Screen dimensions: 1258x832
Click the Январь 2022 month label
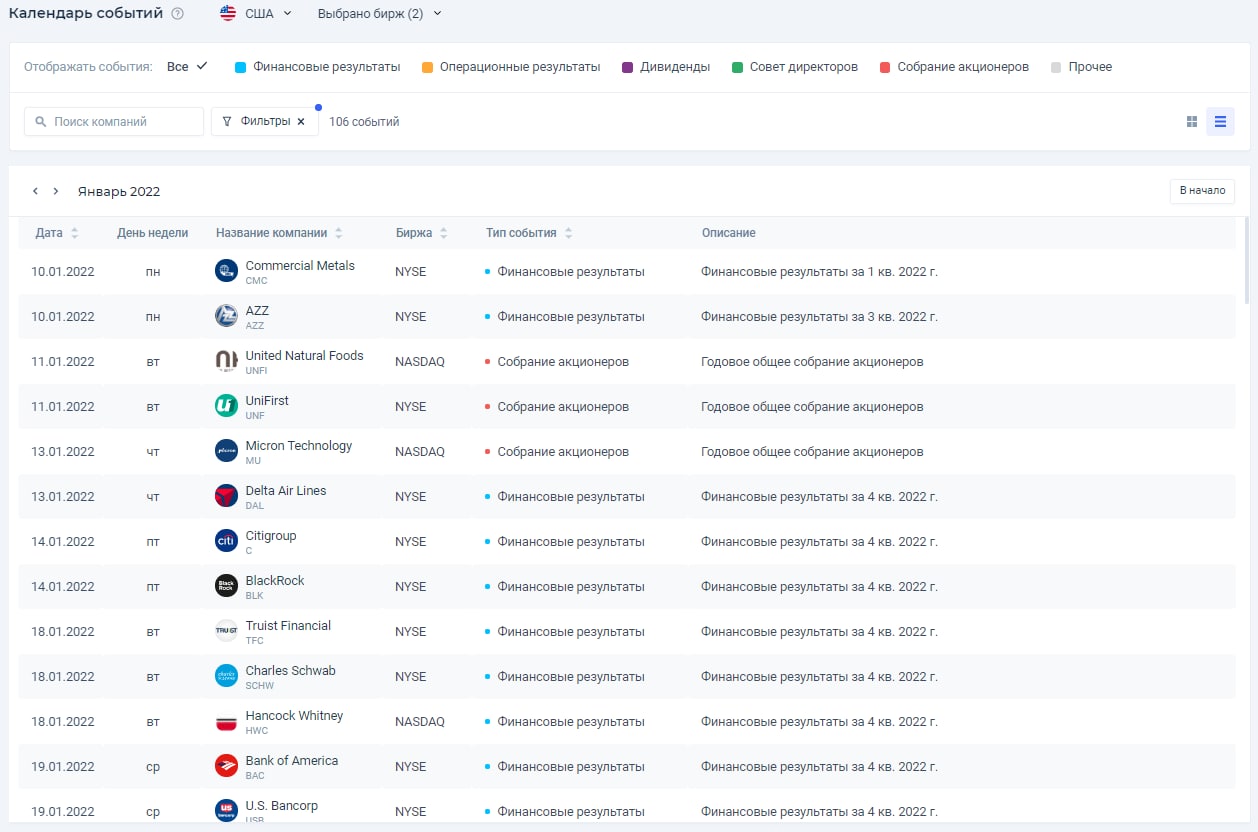coord(119,191)
